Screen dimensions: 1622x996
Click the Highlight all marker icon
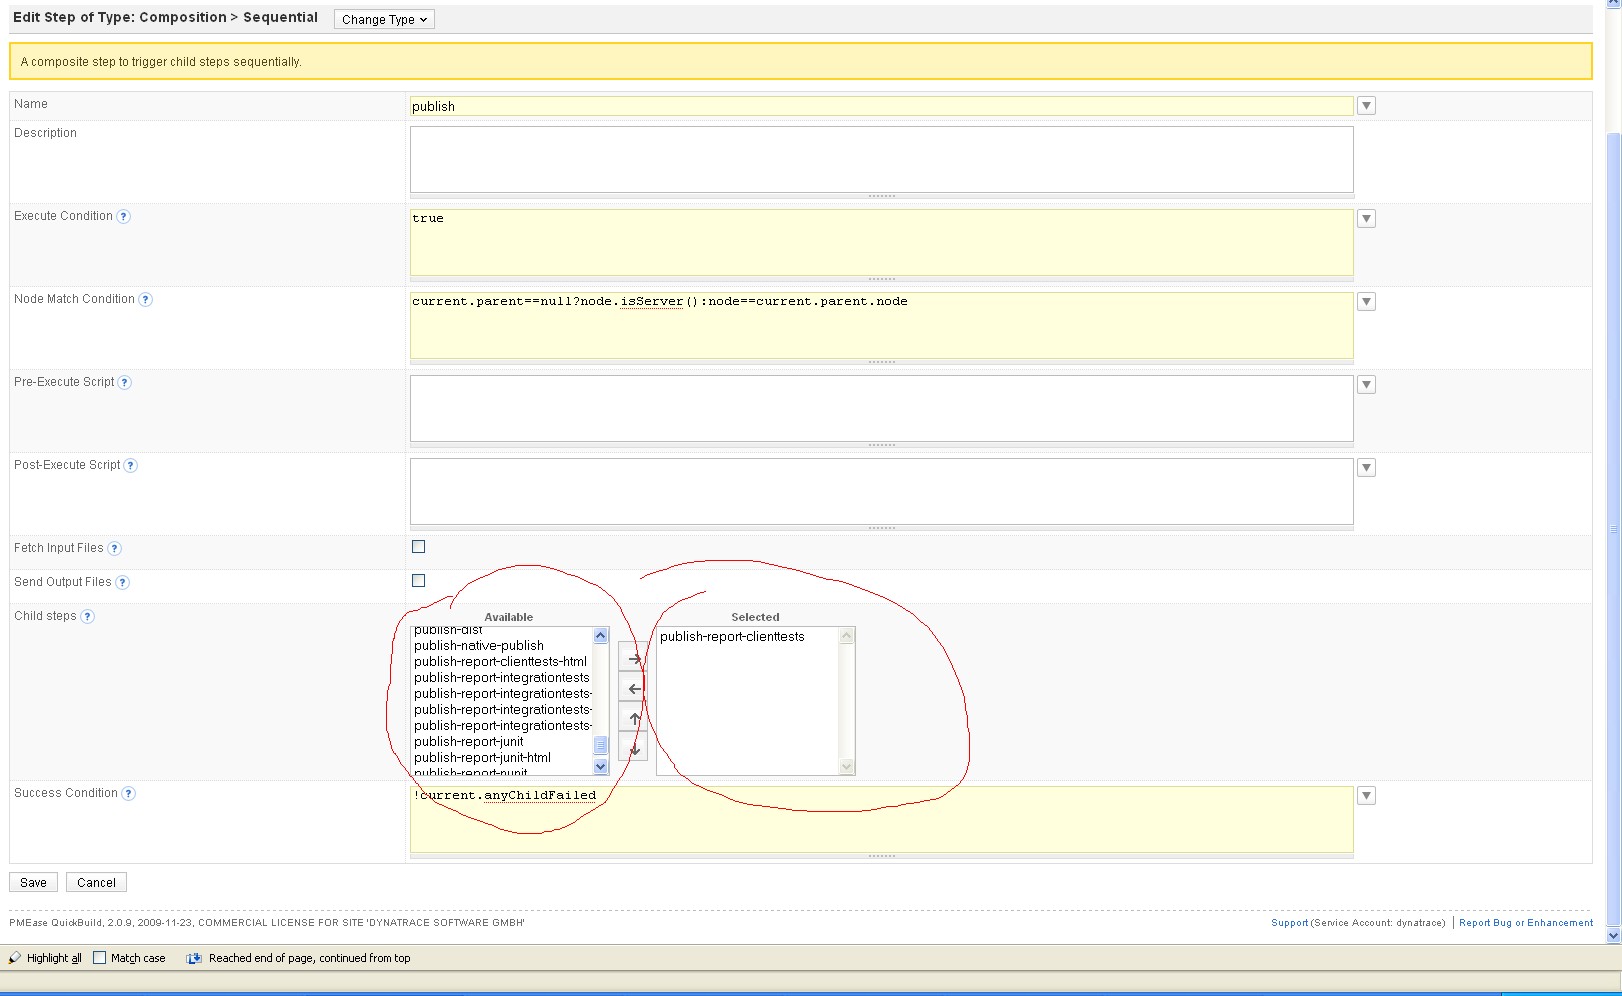(x=15, y=958)
